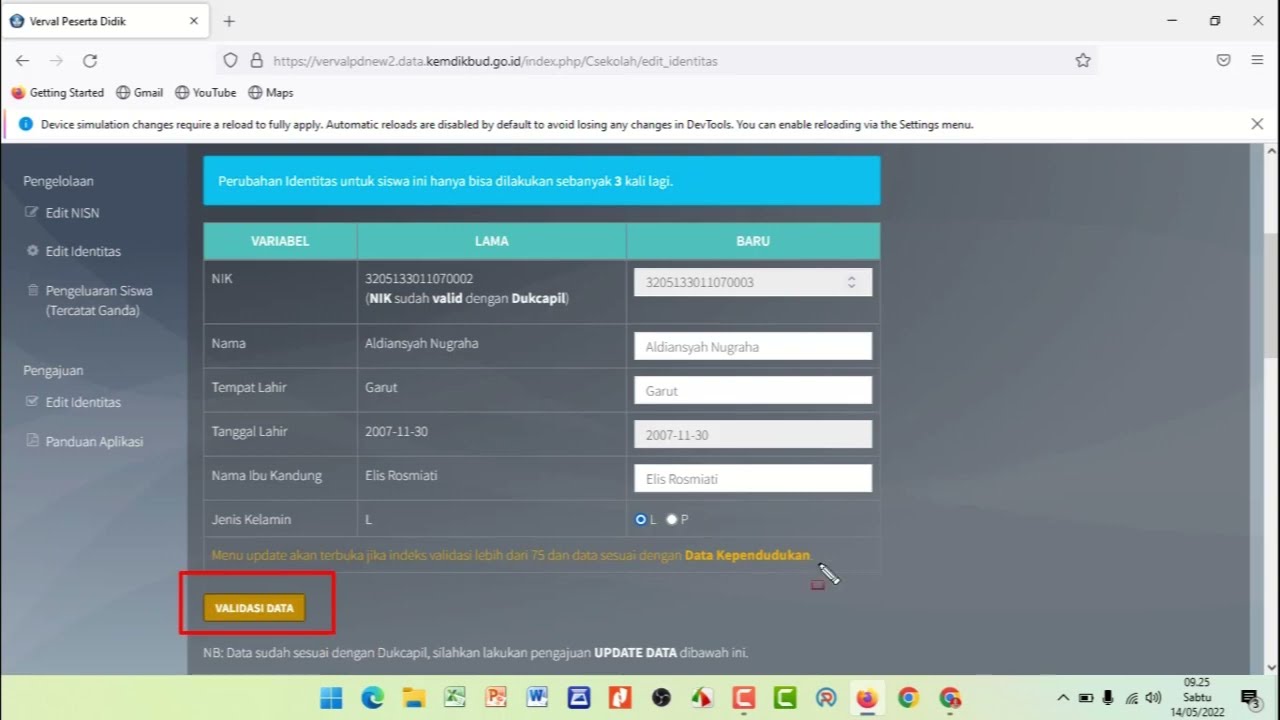Open the clock and calendar
This screenshot has height=720, width=1280.
(x=1196, y=697)
